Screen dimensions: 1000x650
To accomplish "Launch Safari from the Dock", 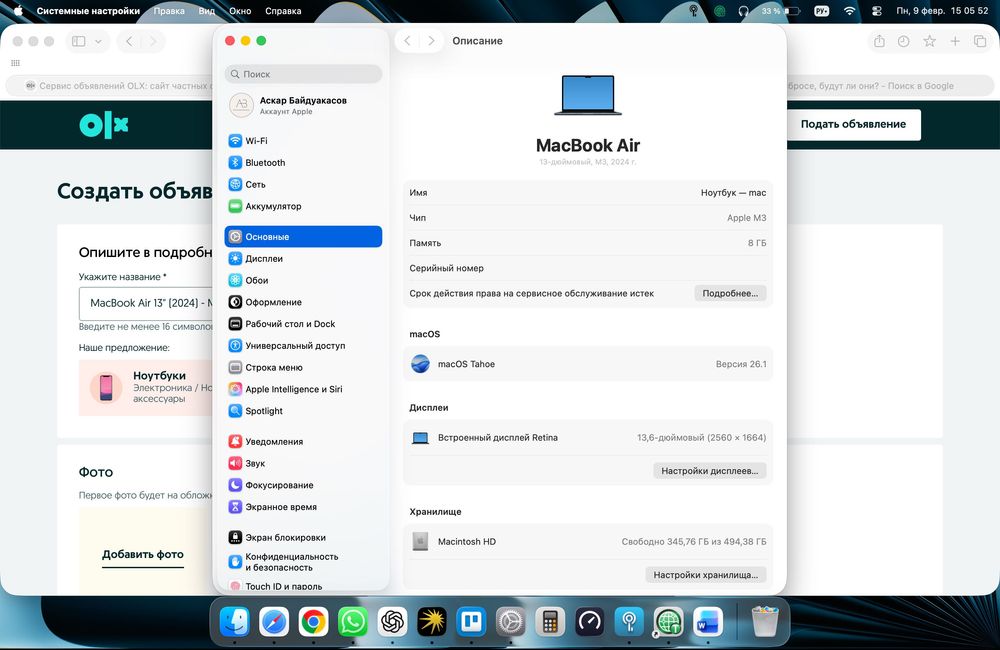I will pyautogui.click(x=274, y=621).
